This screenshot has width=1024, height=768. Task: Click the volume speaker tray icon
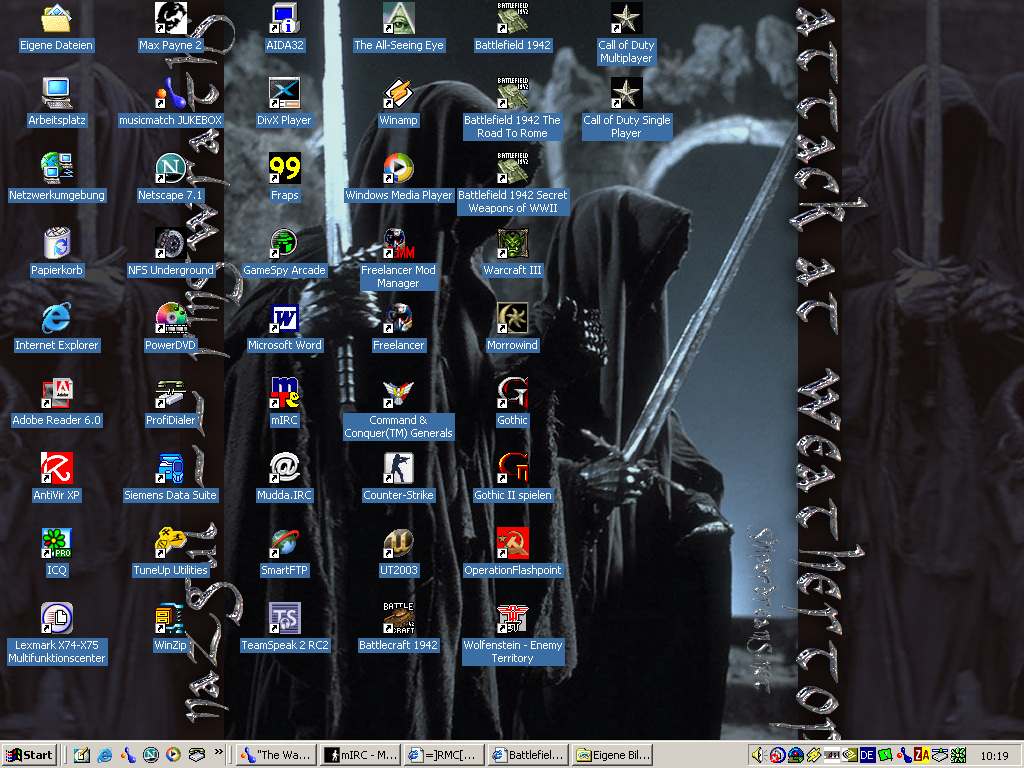pyautogui.click(x=758, y=756)
